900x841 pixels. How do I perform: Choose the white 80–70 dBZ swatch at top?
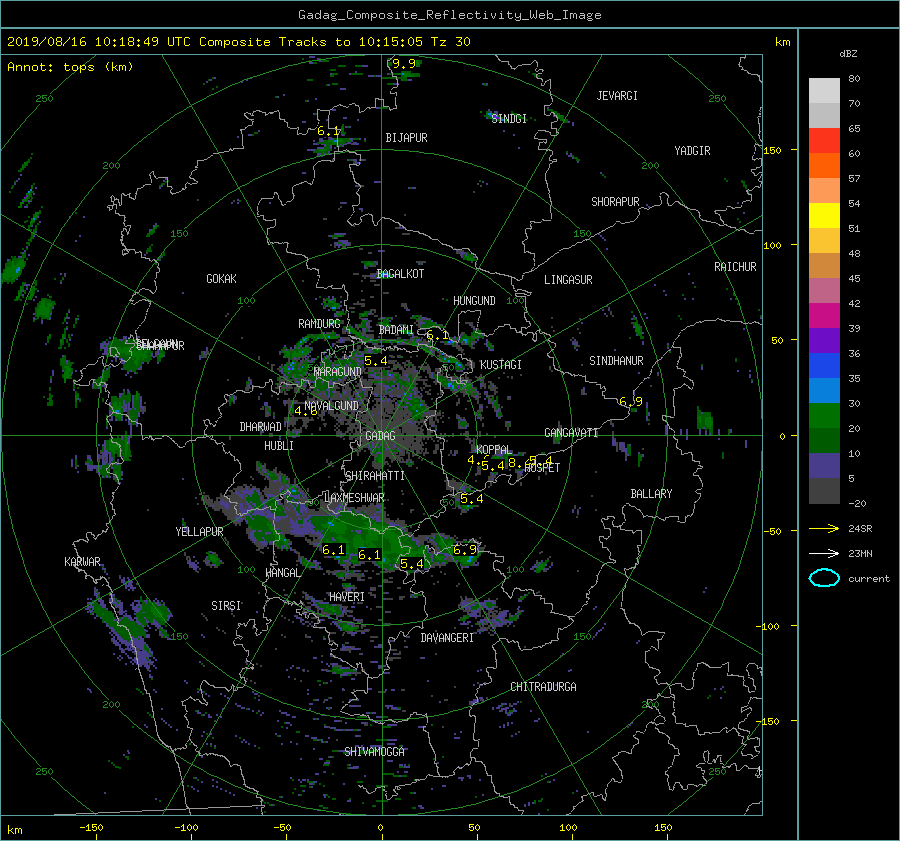point(824,90)
